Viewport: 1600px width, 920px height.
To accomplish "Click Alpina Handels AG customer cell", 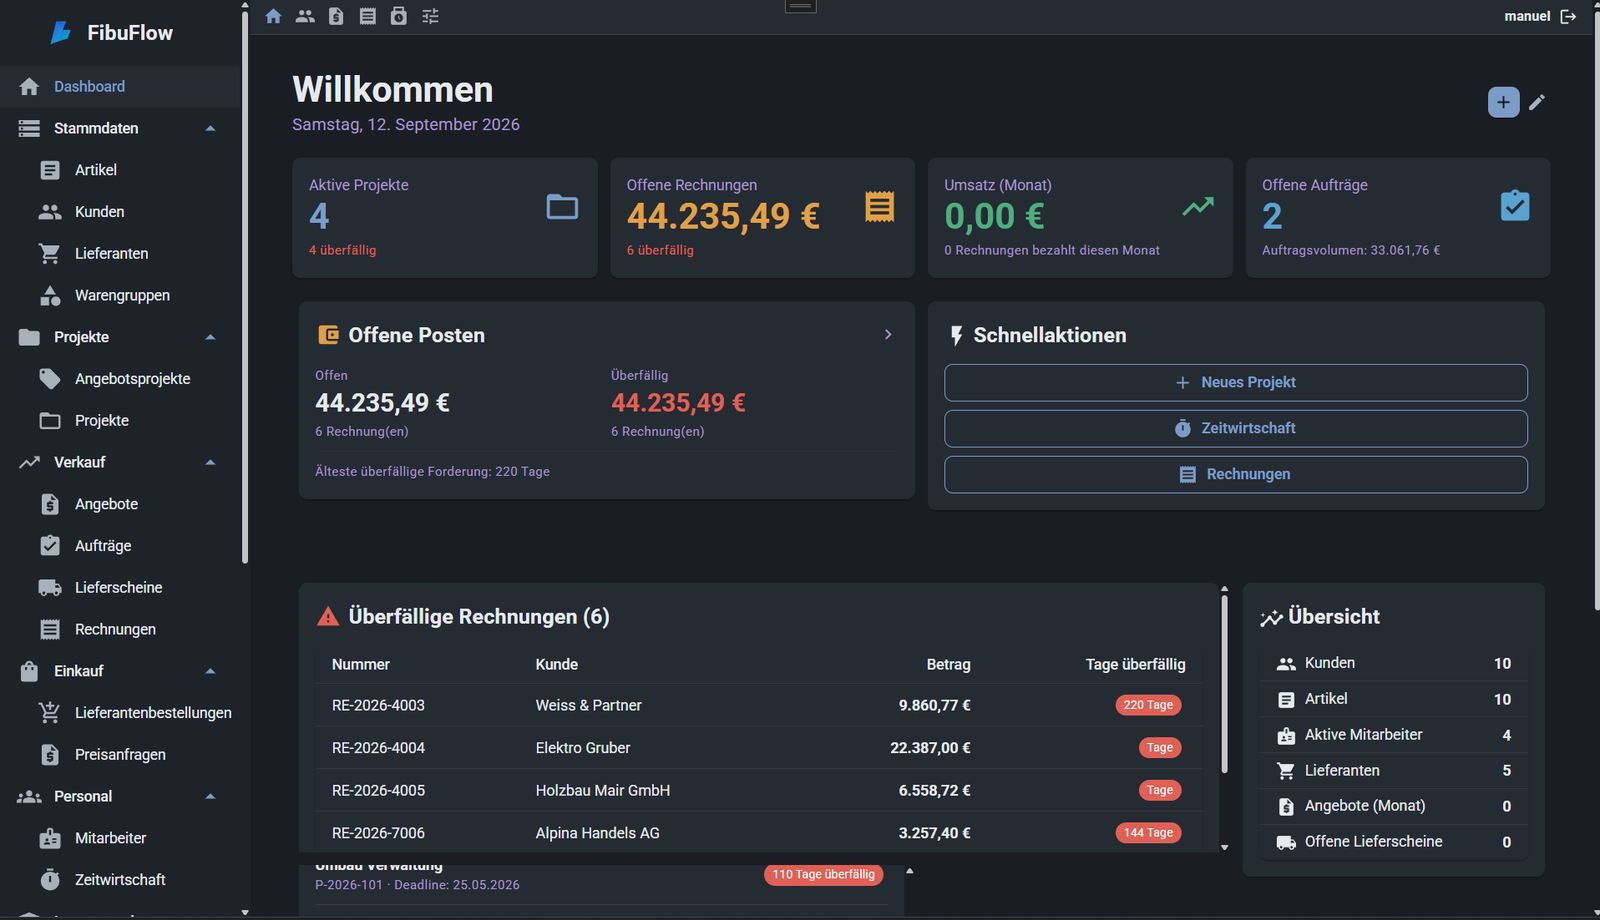I will coord(598,833).
